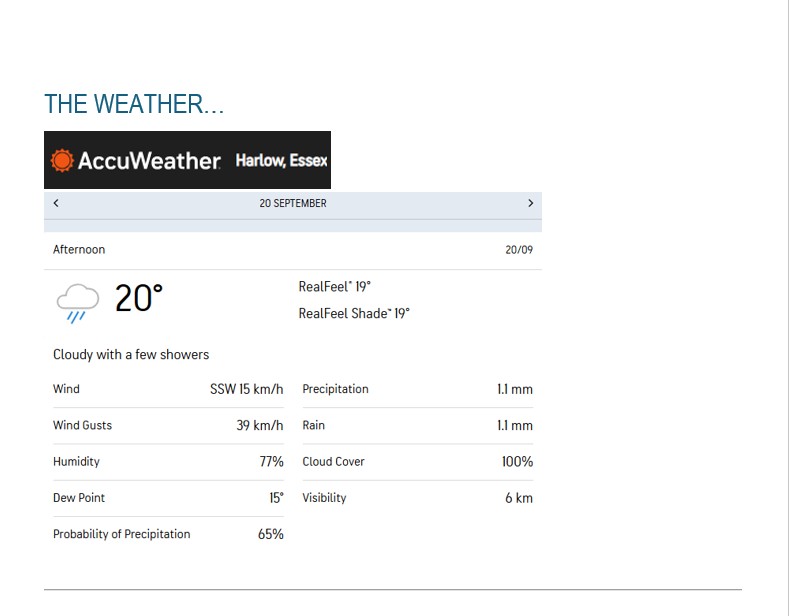The width and height of the screenshot is (789, 616).
Task: Click the Precipitation label
Action: [x=336, y=389]
